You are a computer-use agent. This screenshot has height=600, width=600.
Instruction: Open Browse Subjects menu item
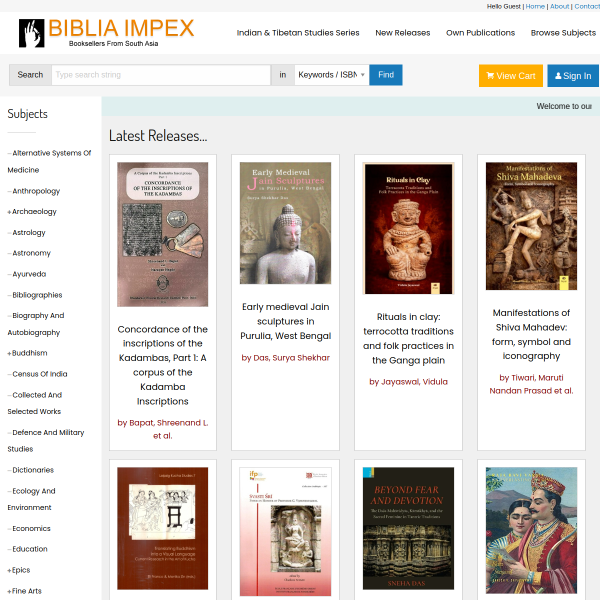(563, 33)
